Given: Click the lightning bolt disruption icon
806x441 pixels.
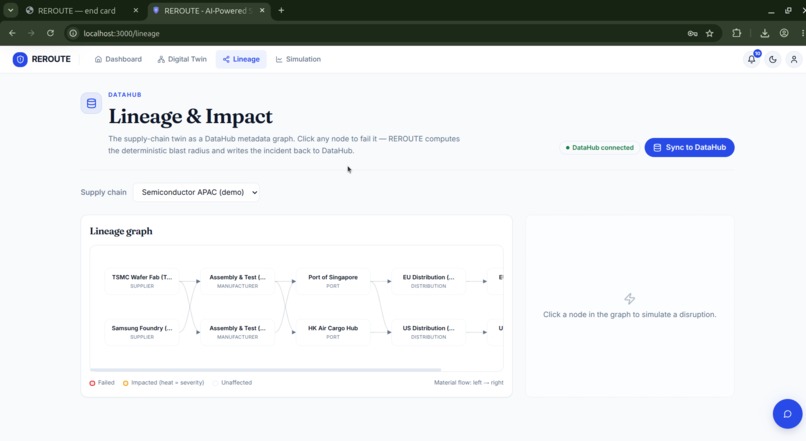Looking at the screenshot, I should pyautogui.click(x=630, y=299).
